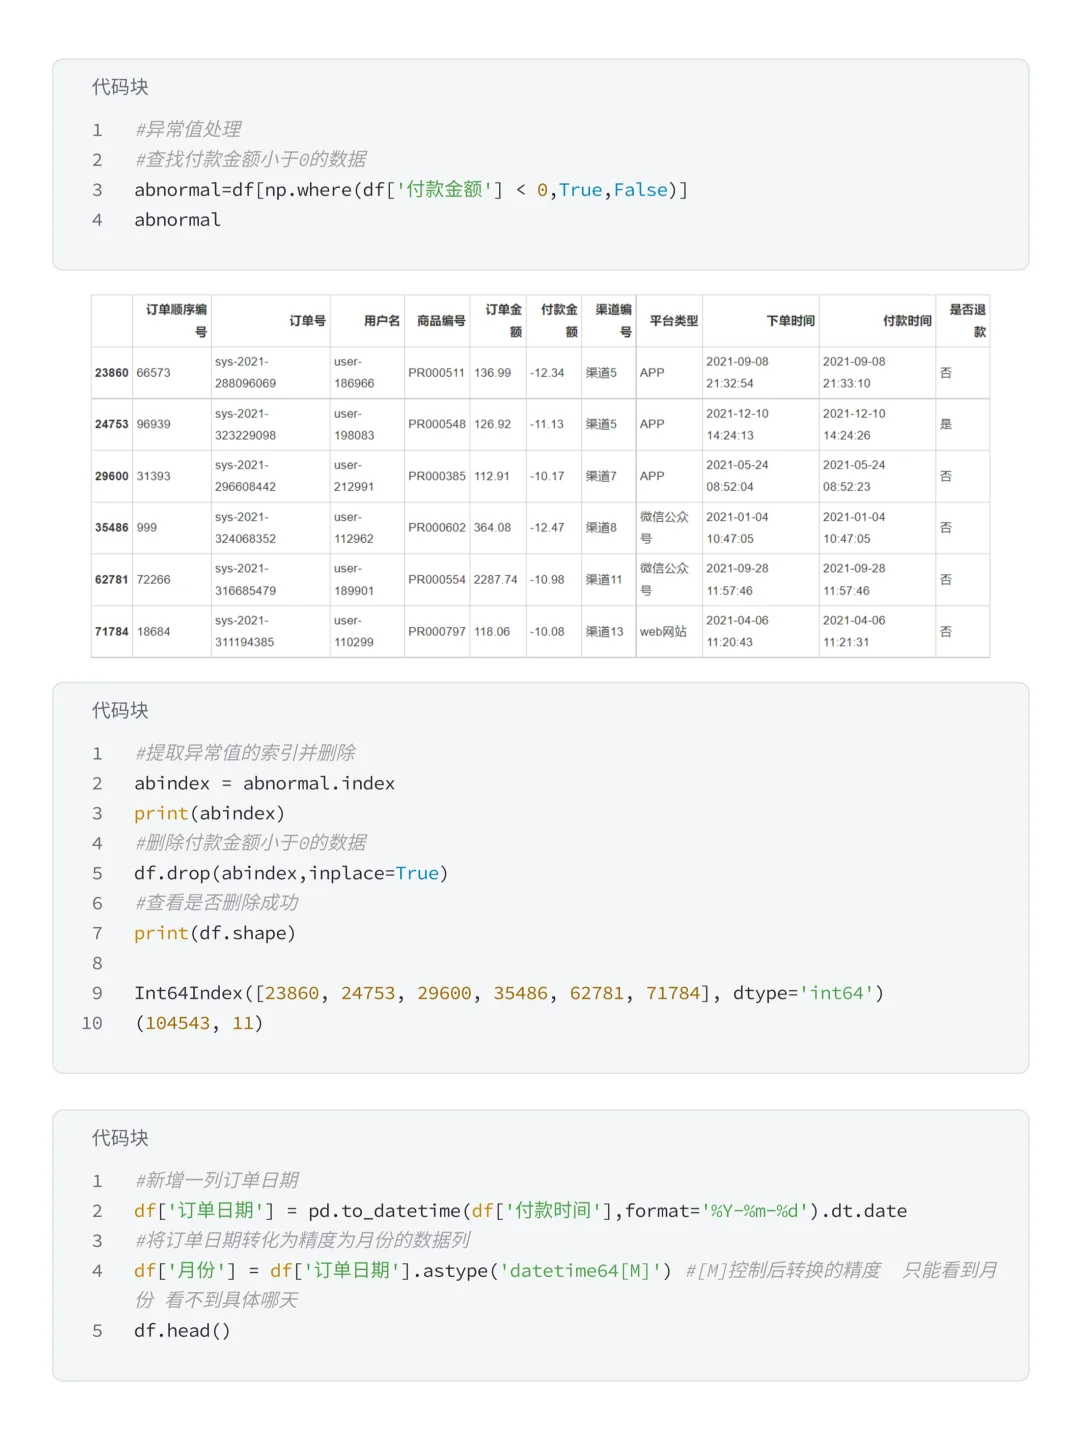Select the web网站 platform cell
Image resolution: width=1080 pixels, height=1440 pixels.
coord(663,632)
